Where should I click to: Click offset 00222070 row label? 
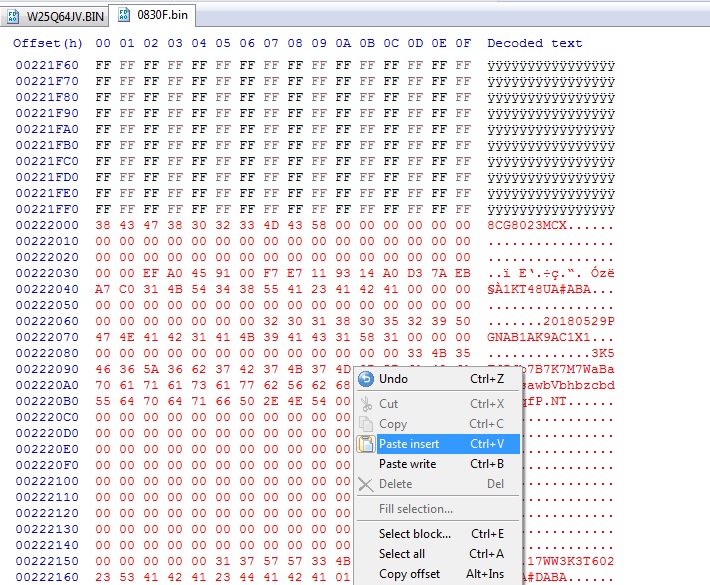[x=47, y=337]
